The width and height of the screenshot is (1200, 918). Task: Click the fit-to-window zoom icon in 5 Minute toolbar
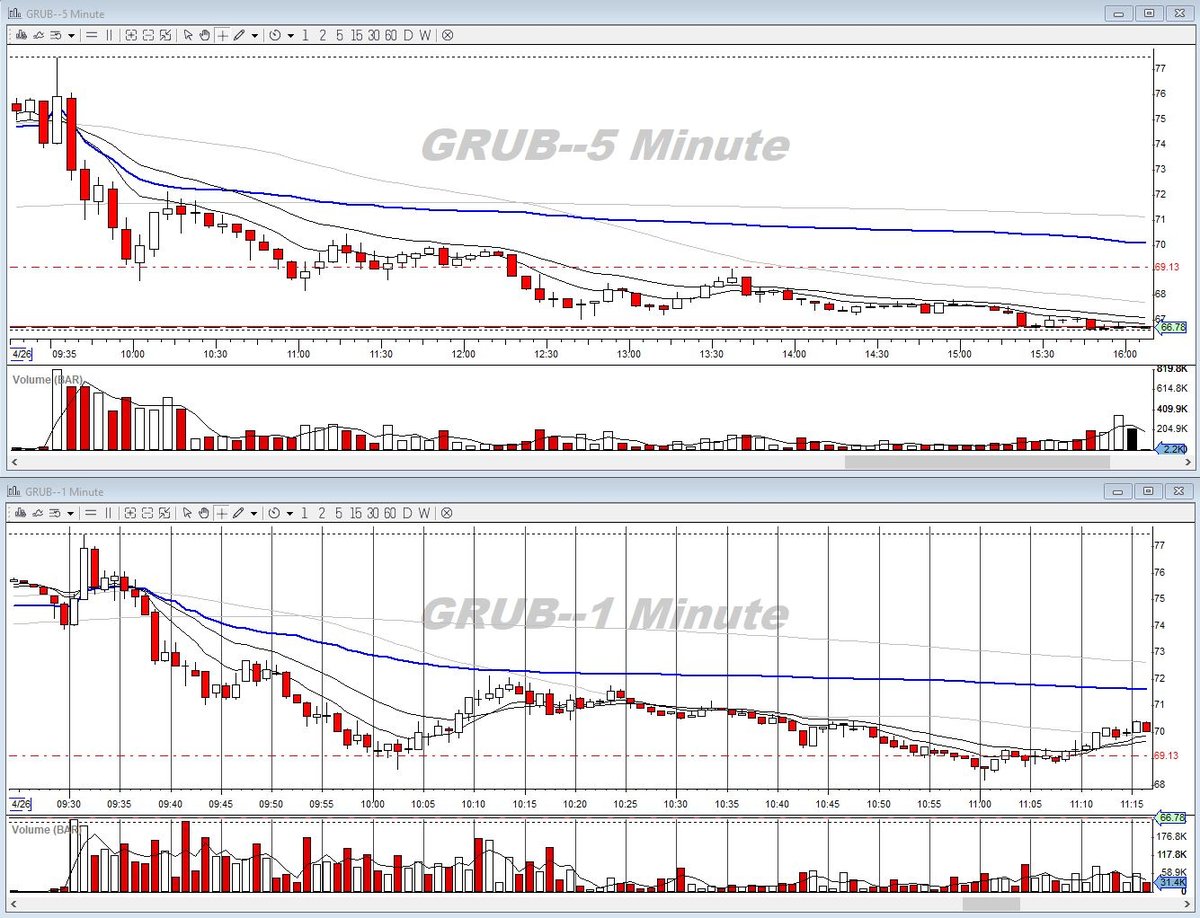[165, 35]
